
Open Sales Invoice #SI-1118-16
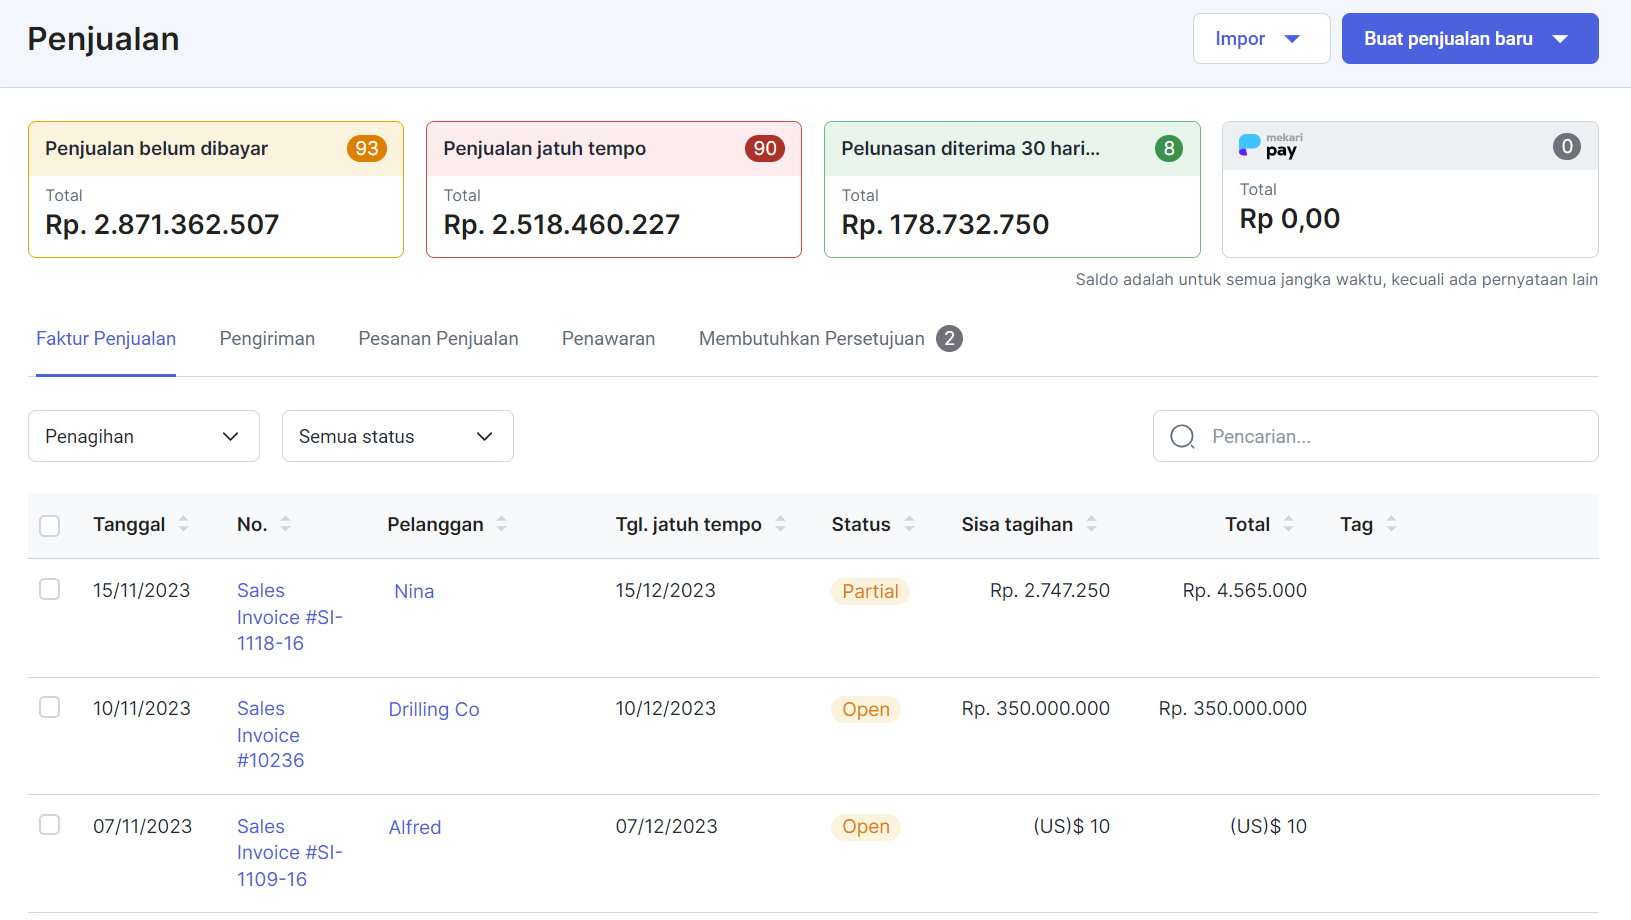click(289, 617)
